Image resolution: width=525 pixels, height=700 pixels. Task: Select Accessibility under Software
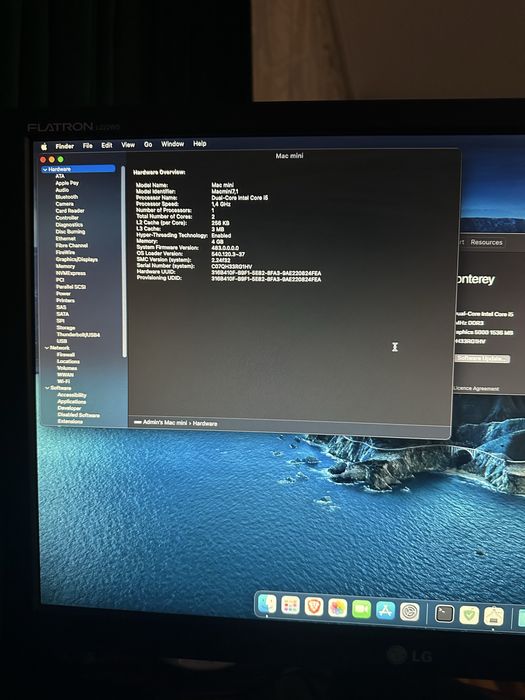point(72,395)
